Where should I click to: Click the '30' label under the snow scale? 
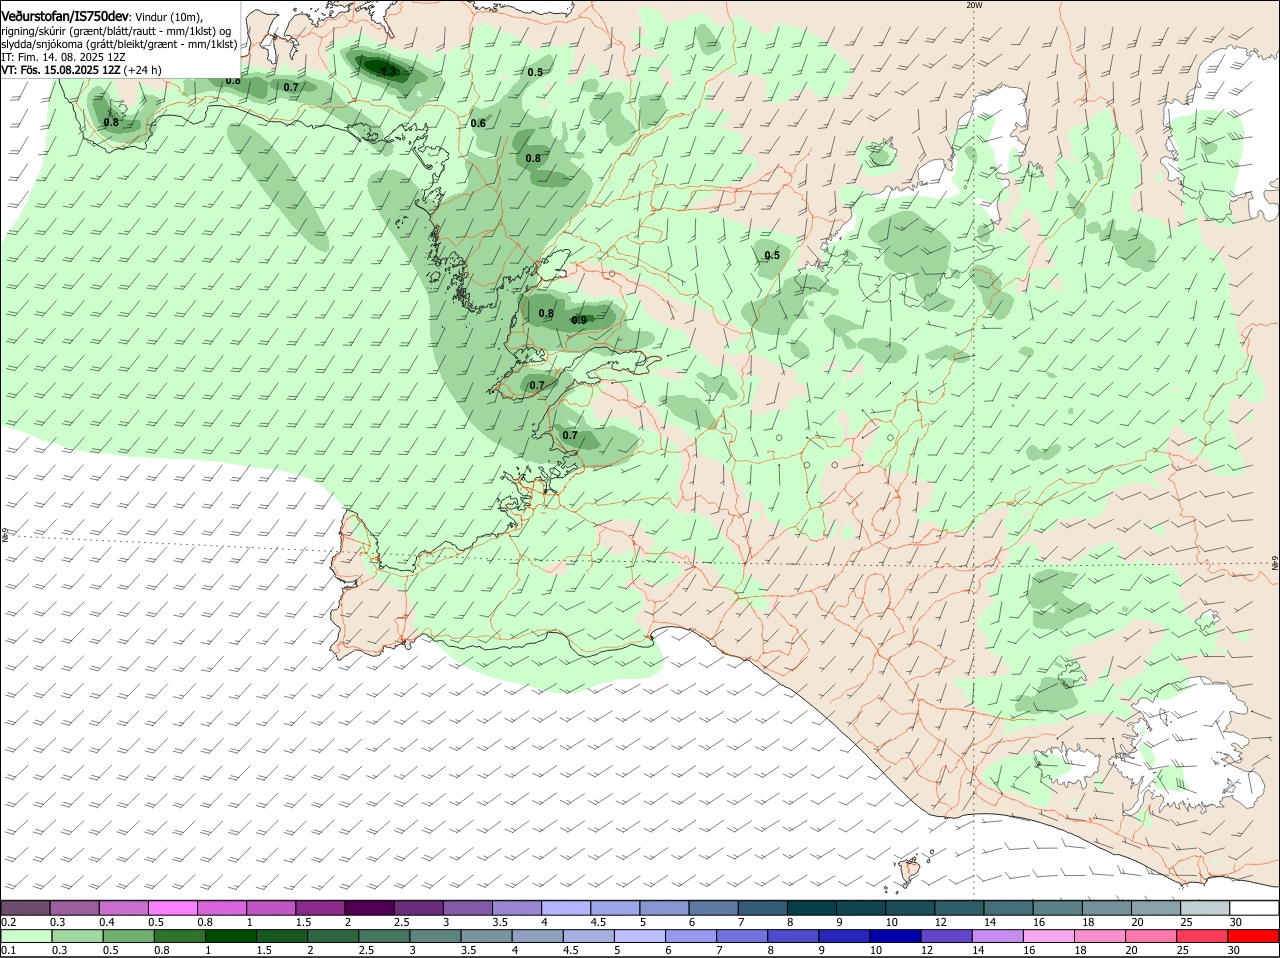click(1236, 921)
